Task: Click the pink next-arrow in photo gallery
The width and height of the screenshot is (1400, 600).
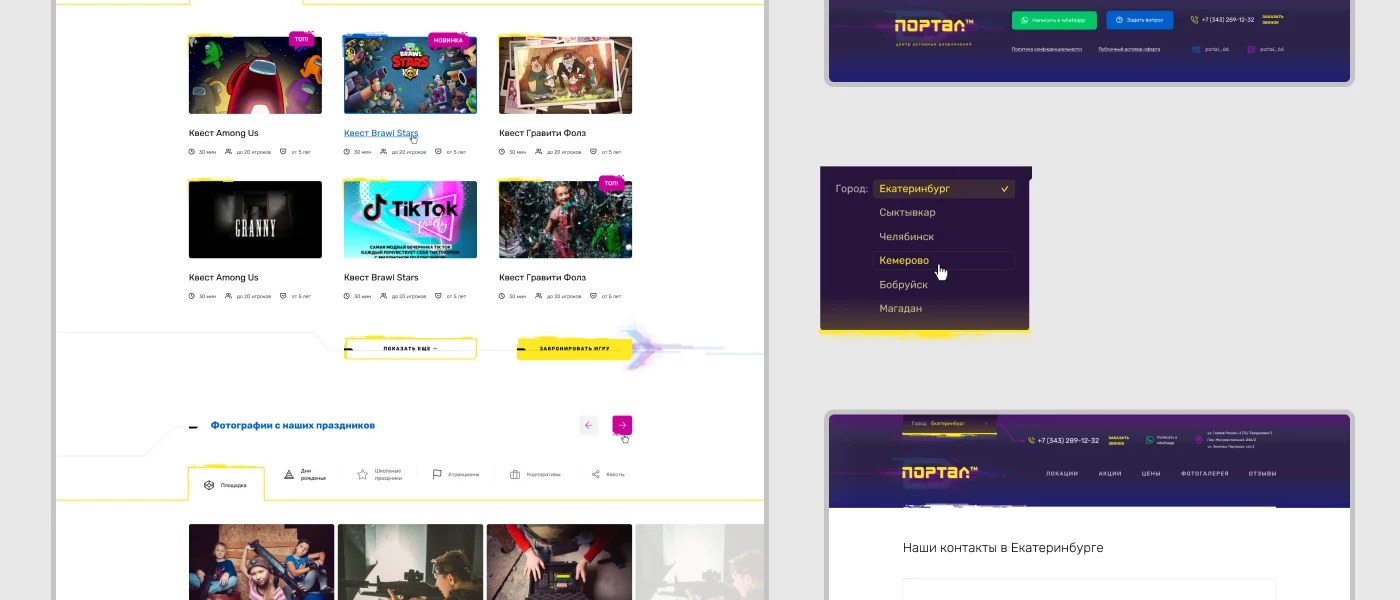Action: tap(621, 425)
